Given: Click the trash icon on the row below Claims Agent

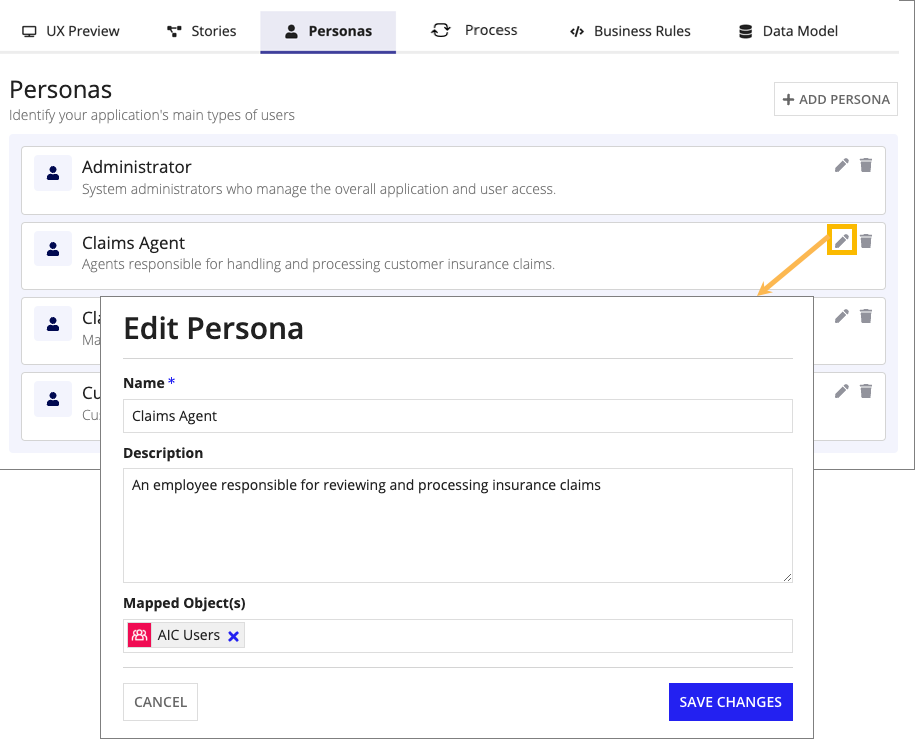Looking at the screenshot, I should tap(866, 316).
